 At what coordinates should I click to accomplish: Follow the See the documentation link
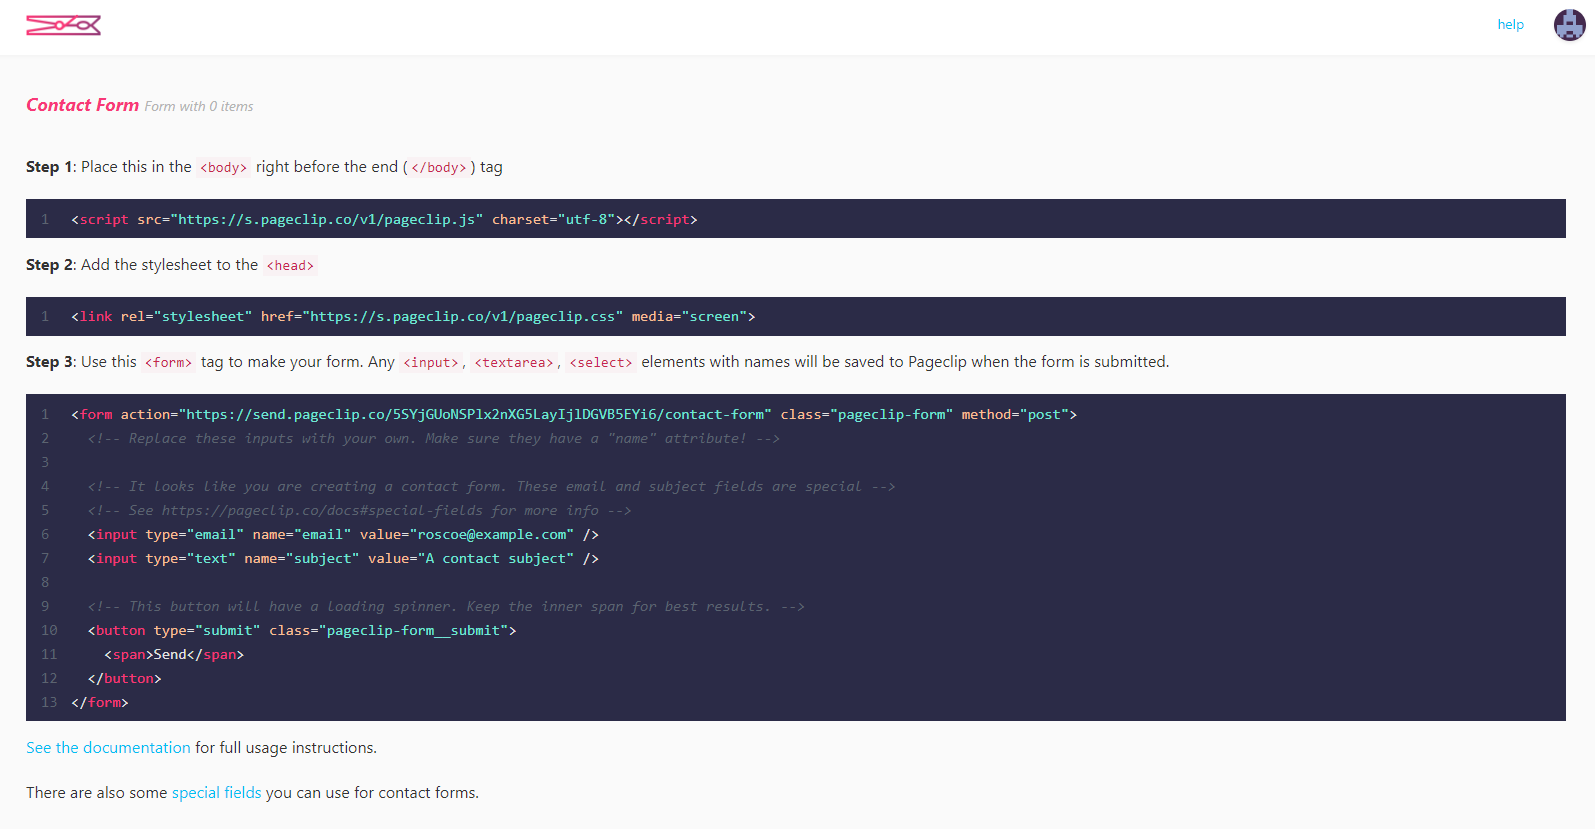point(108,748)
